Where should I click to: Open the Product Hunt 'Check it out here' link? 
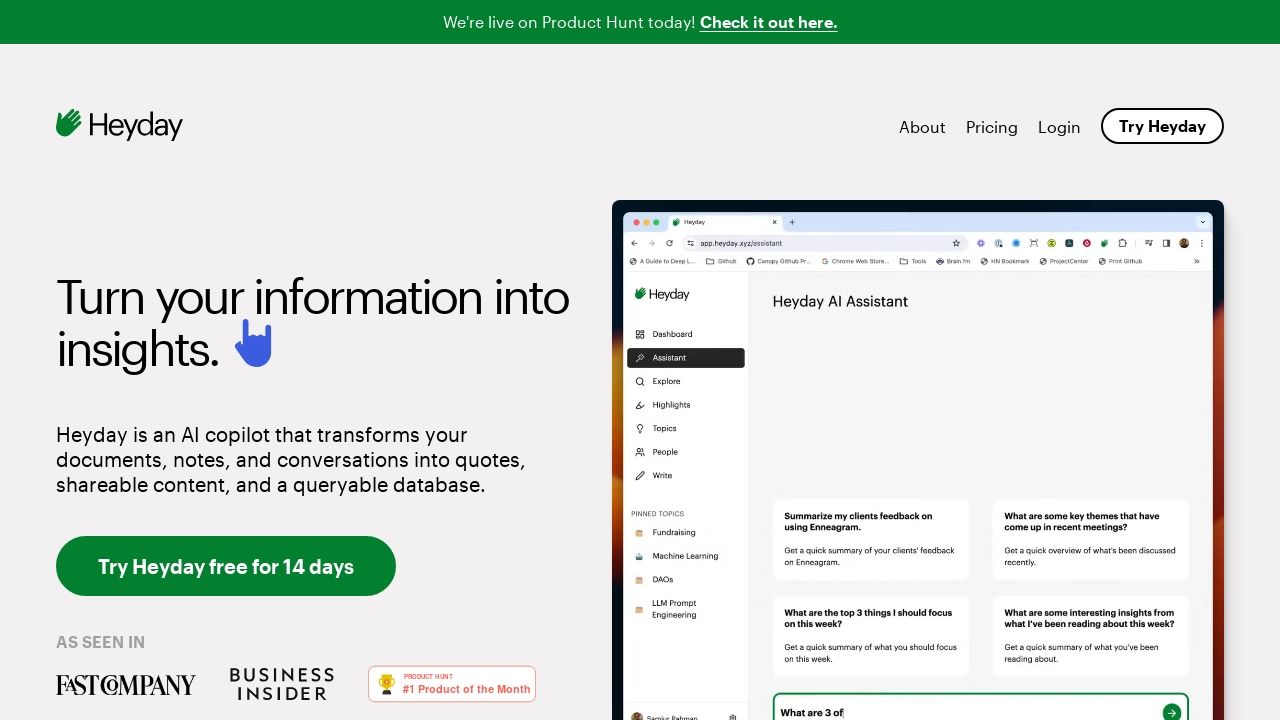pyautogui.click(x=768, y=22)
